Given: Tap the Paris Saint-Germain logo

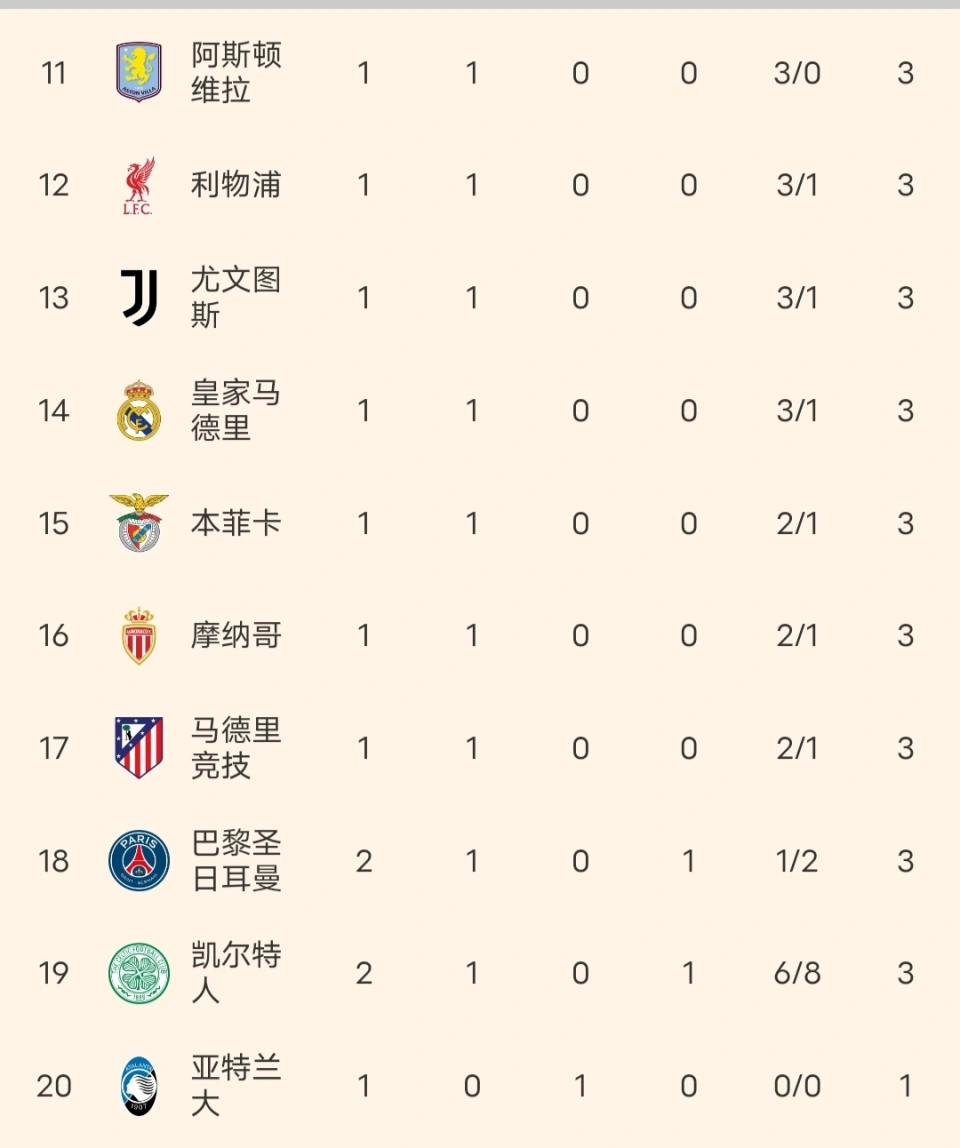Looking at the screenshot, I should tap(139, 860).
